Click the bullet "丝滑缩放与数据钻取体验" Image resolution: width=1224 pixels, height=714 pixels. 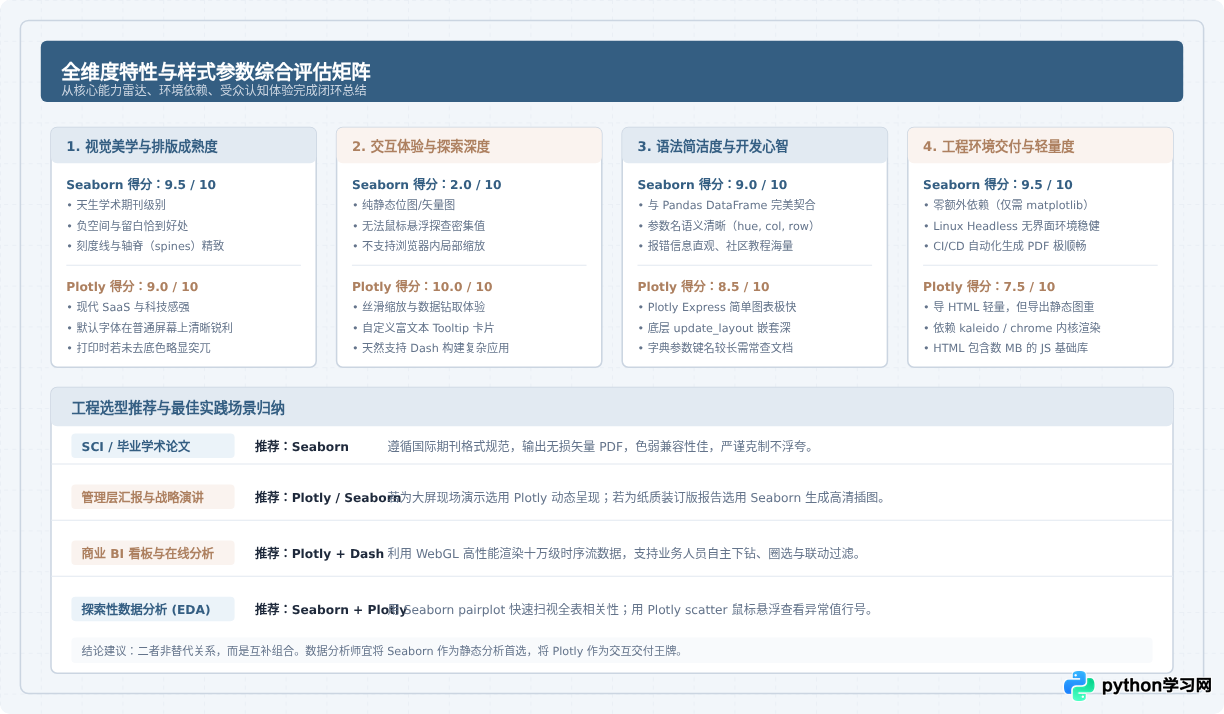pyautogui.click(x=418, y=307)
